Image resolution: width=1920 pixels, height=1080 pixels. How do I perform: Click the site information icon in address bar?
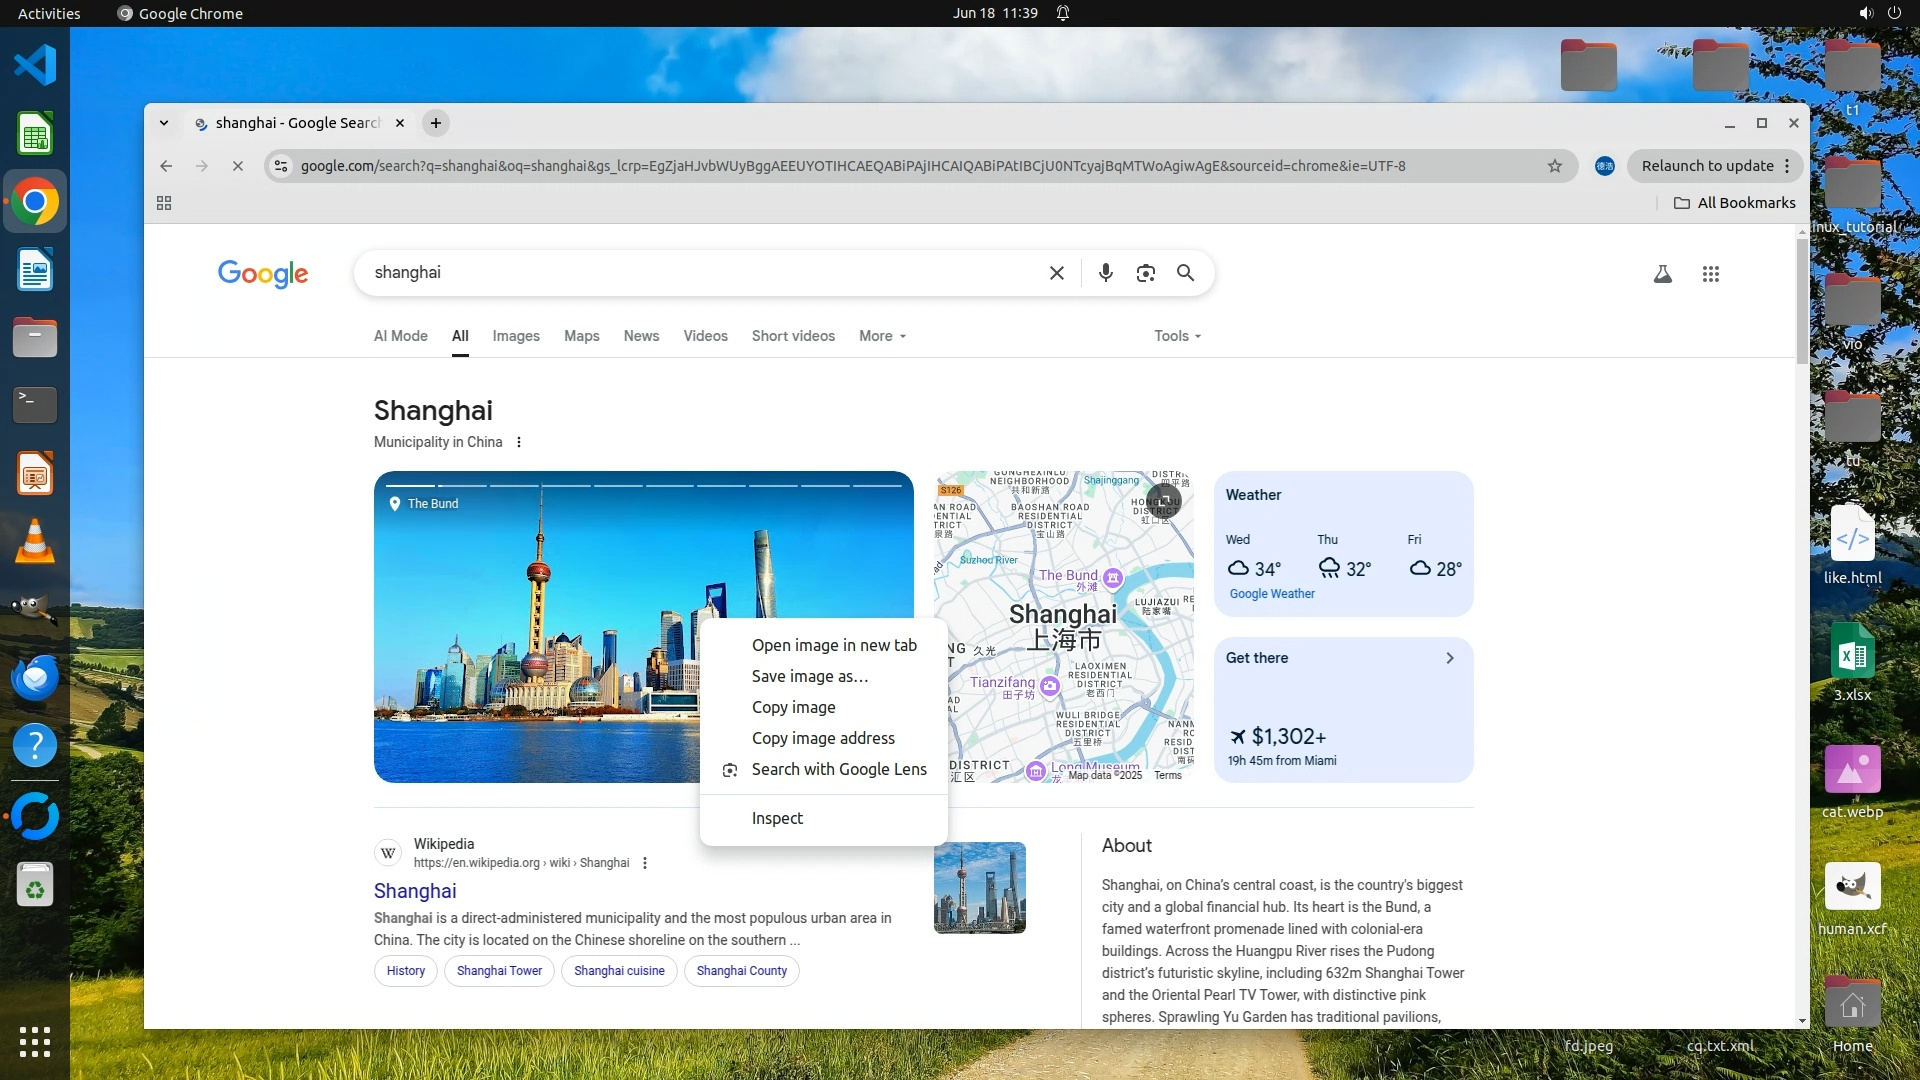281,166
